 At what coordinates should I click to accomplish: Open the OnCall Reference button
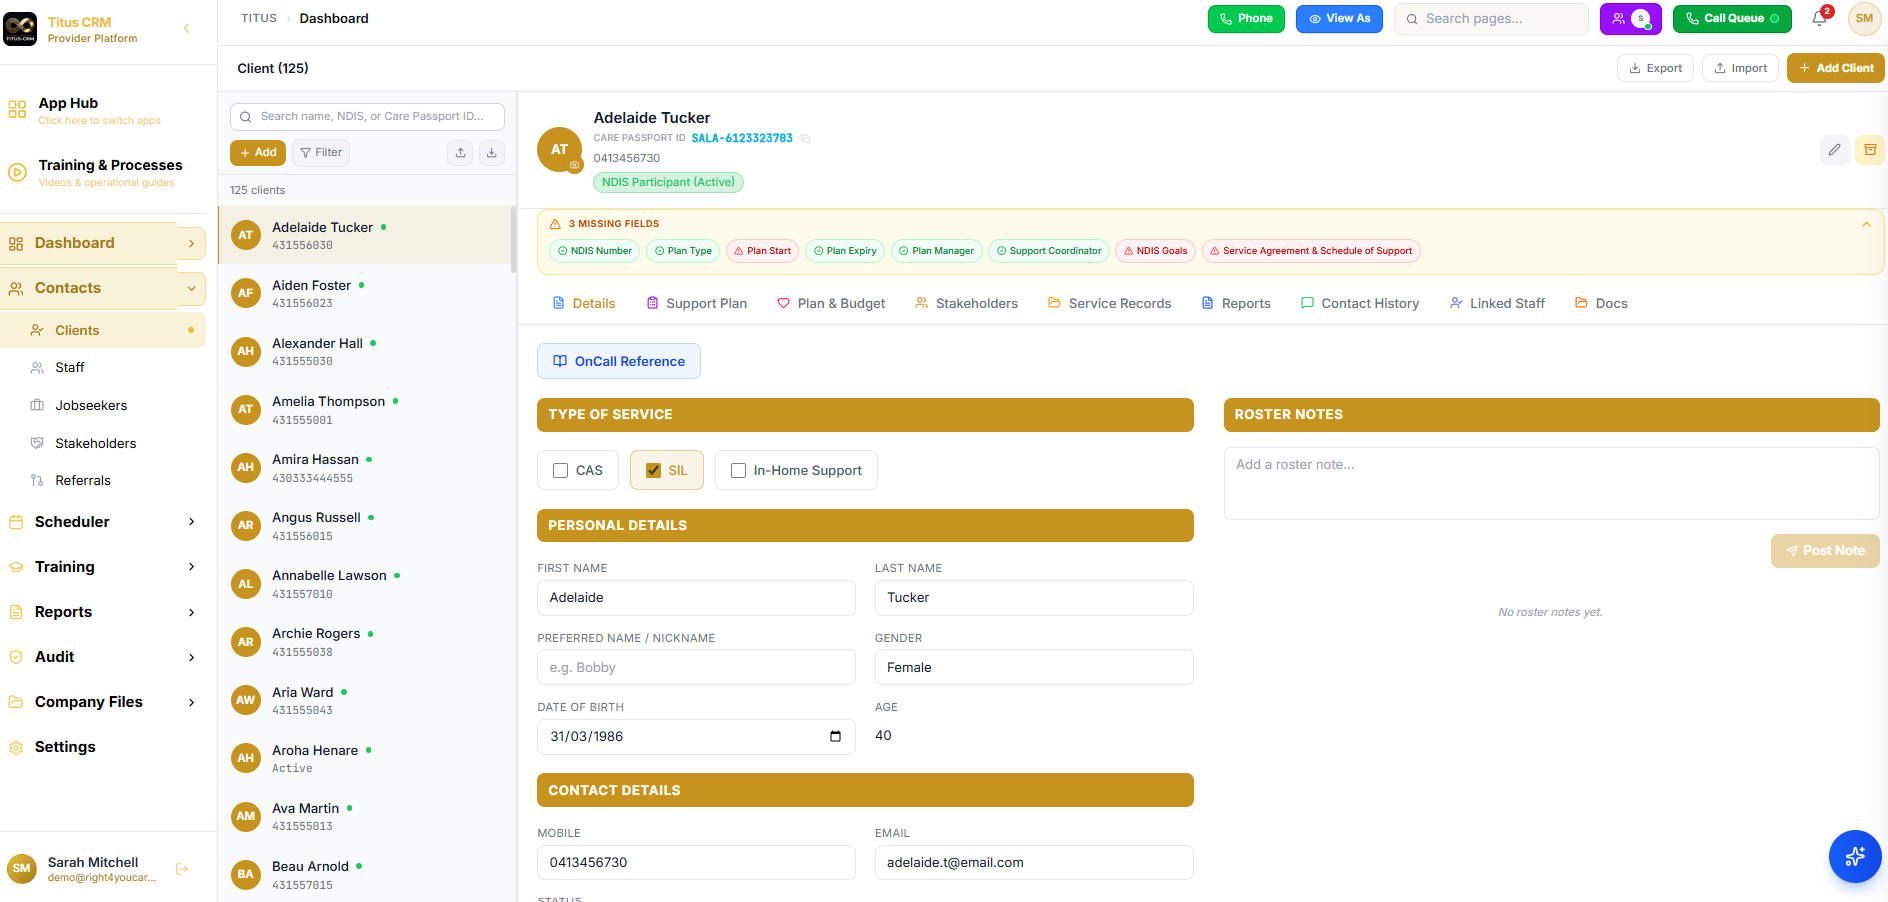[619, 362]
